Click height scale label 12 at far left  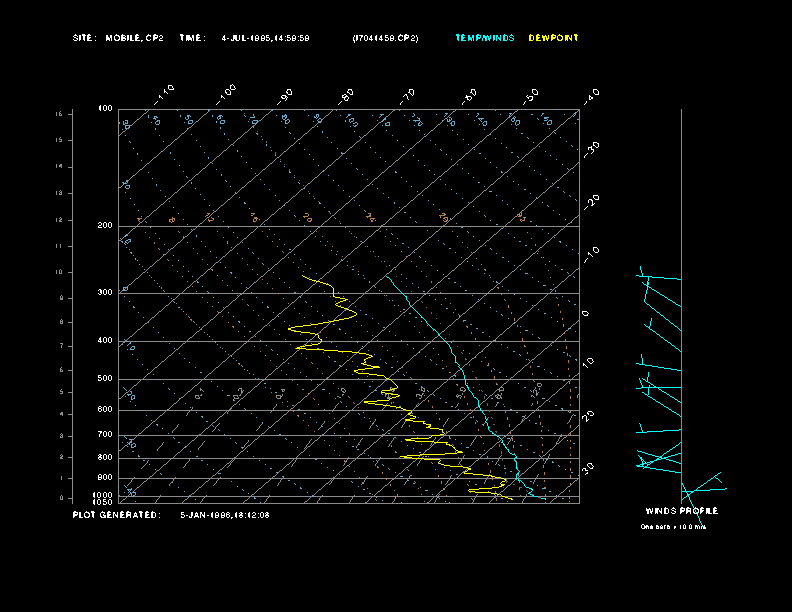tap(59, 220)
